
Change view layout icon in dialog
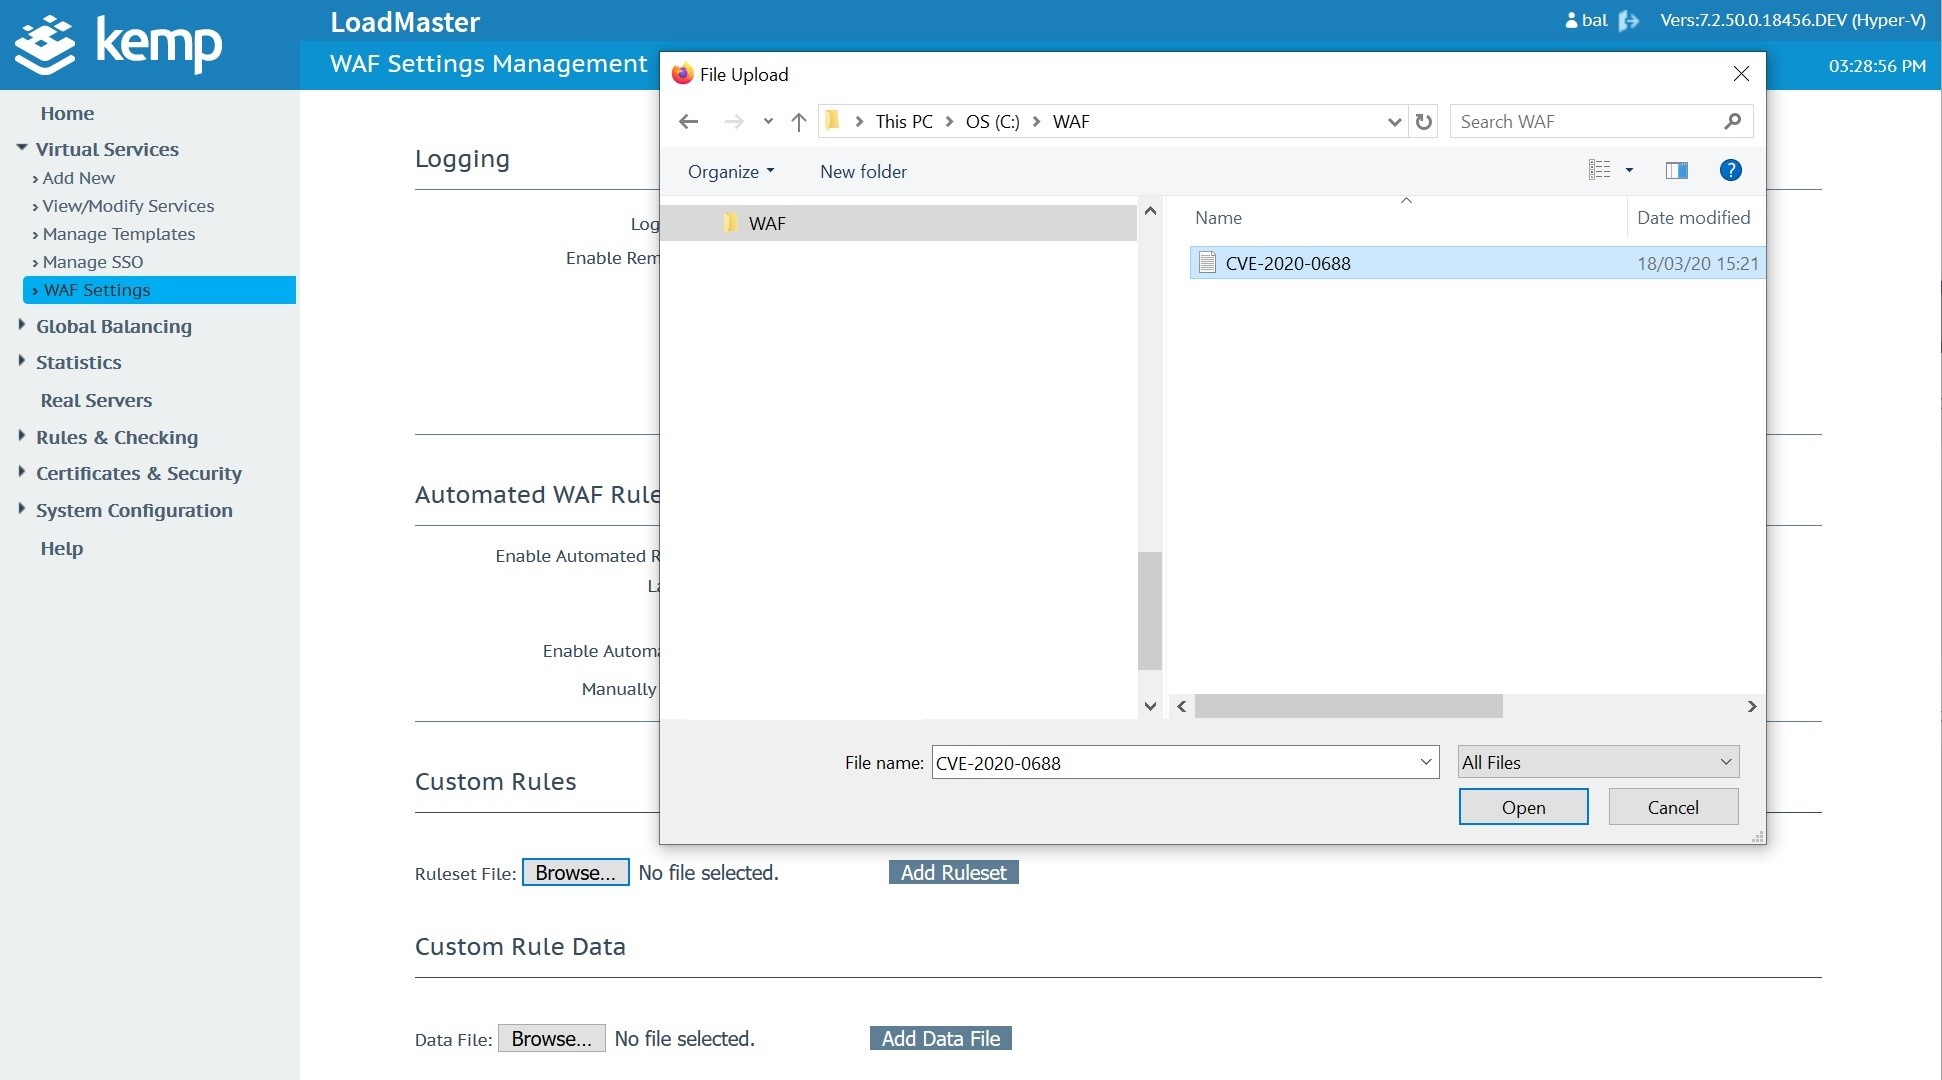(1599, 171)
